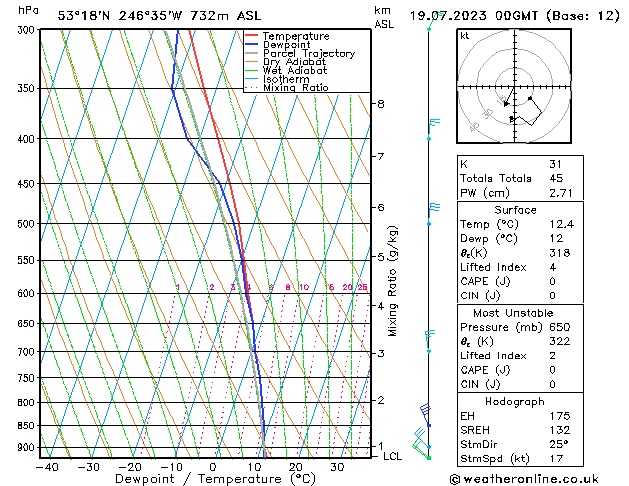The width and height of the screenshot is (629, 486).
Task: Click the Totals Totals value 45
Action: click(x=556, y=178)
